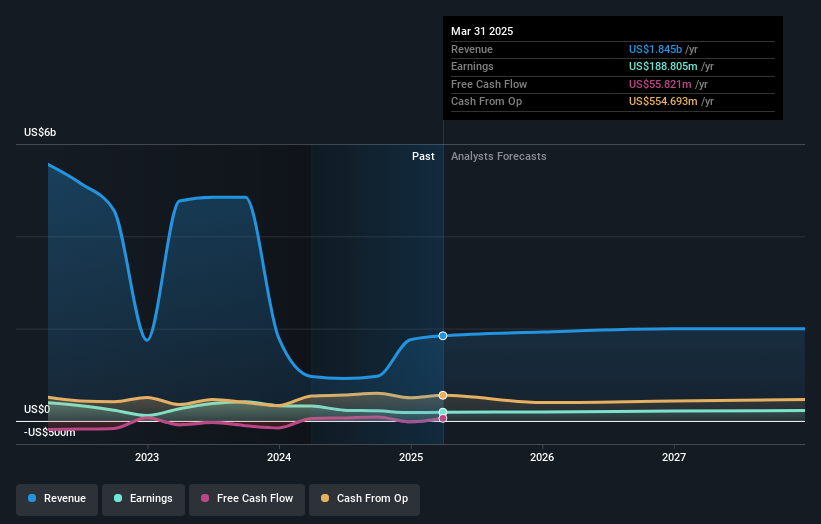Click the US$1.845b revenue value
Viewport: 821px width, 524px height.
click(655, 49)
